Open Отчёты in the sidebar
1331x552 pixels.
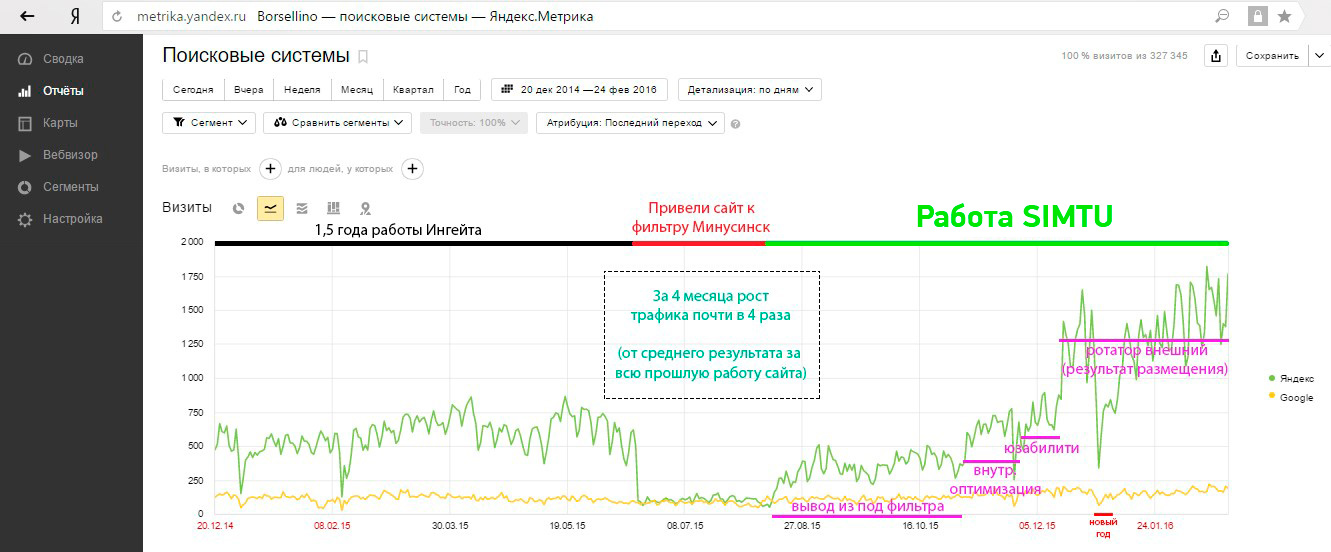pos(63,91)
